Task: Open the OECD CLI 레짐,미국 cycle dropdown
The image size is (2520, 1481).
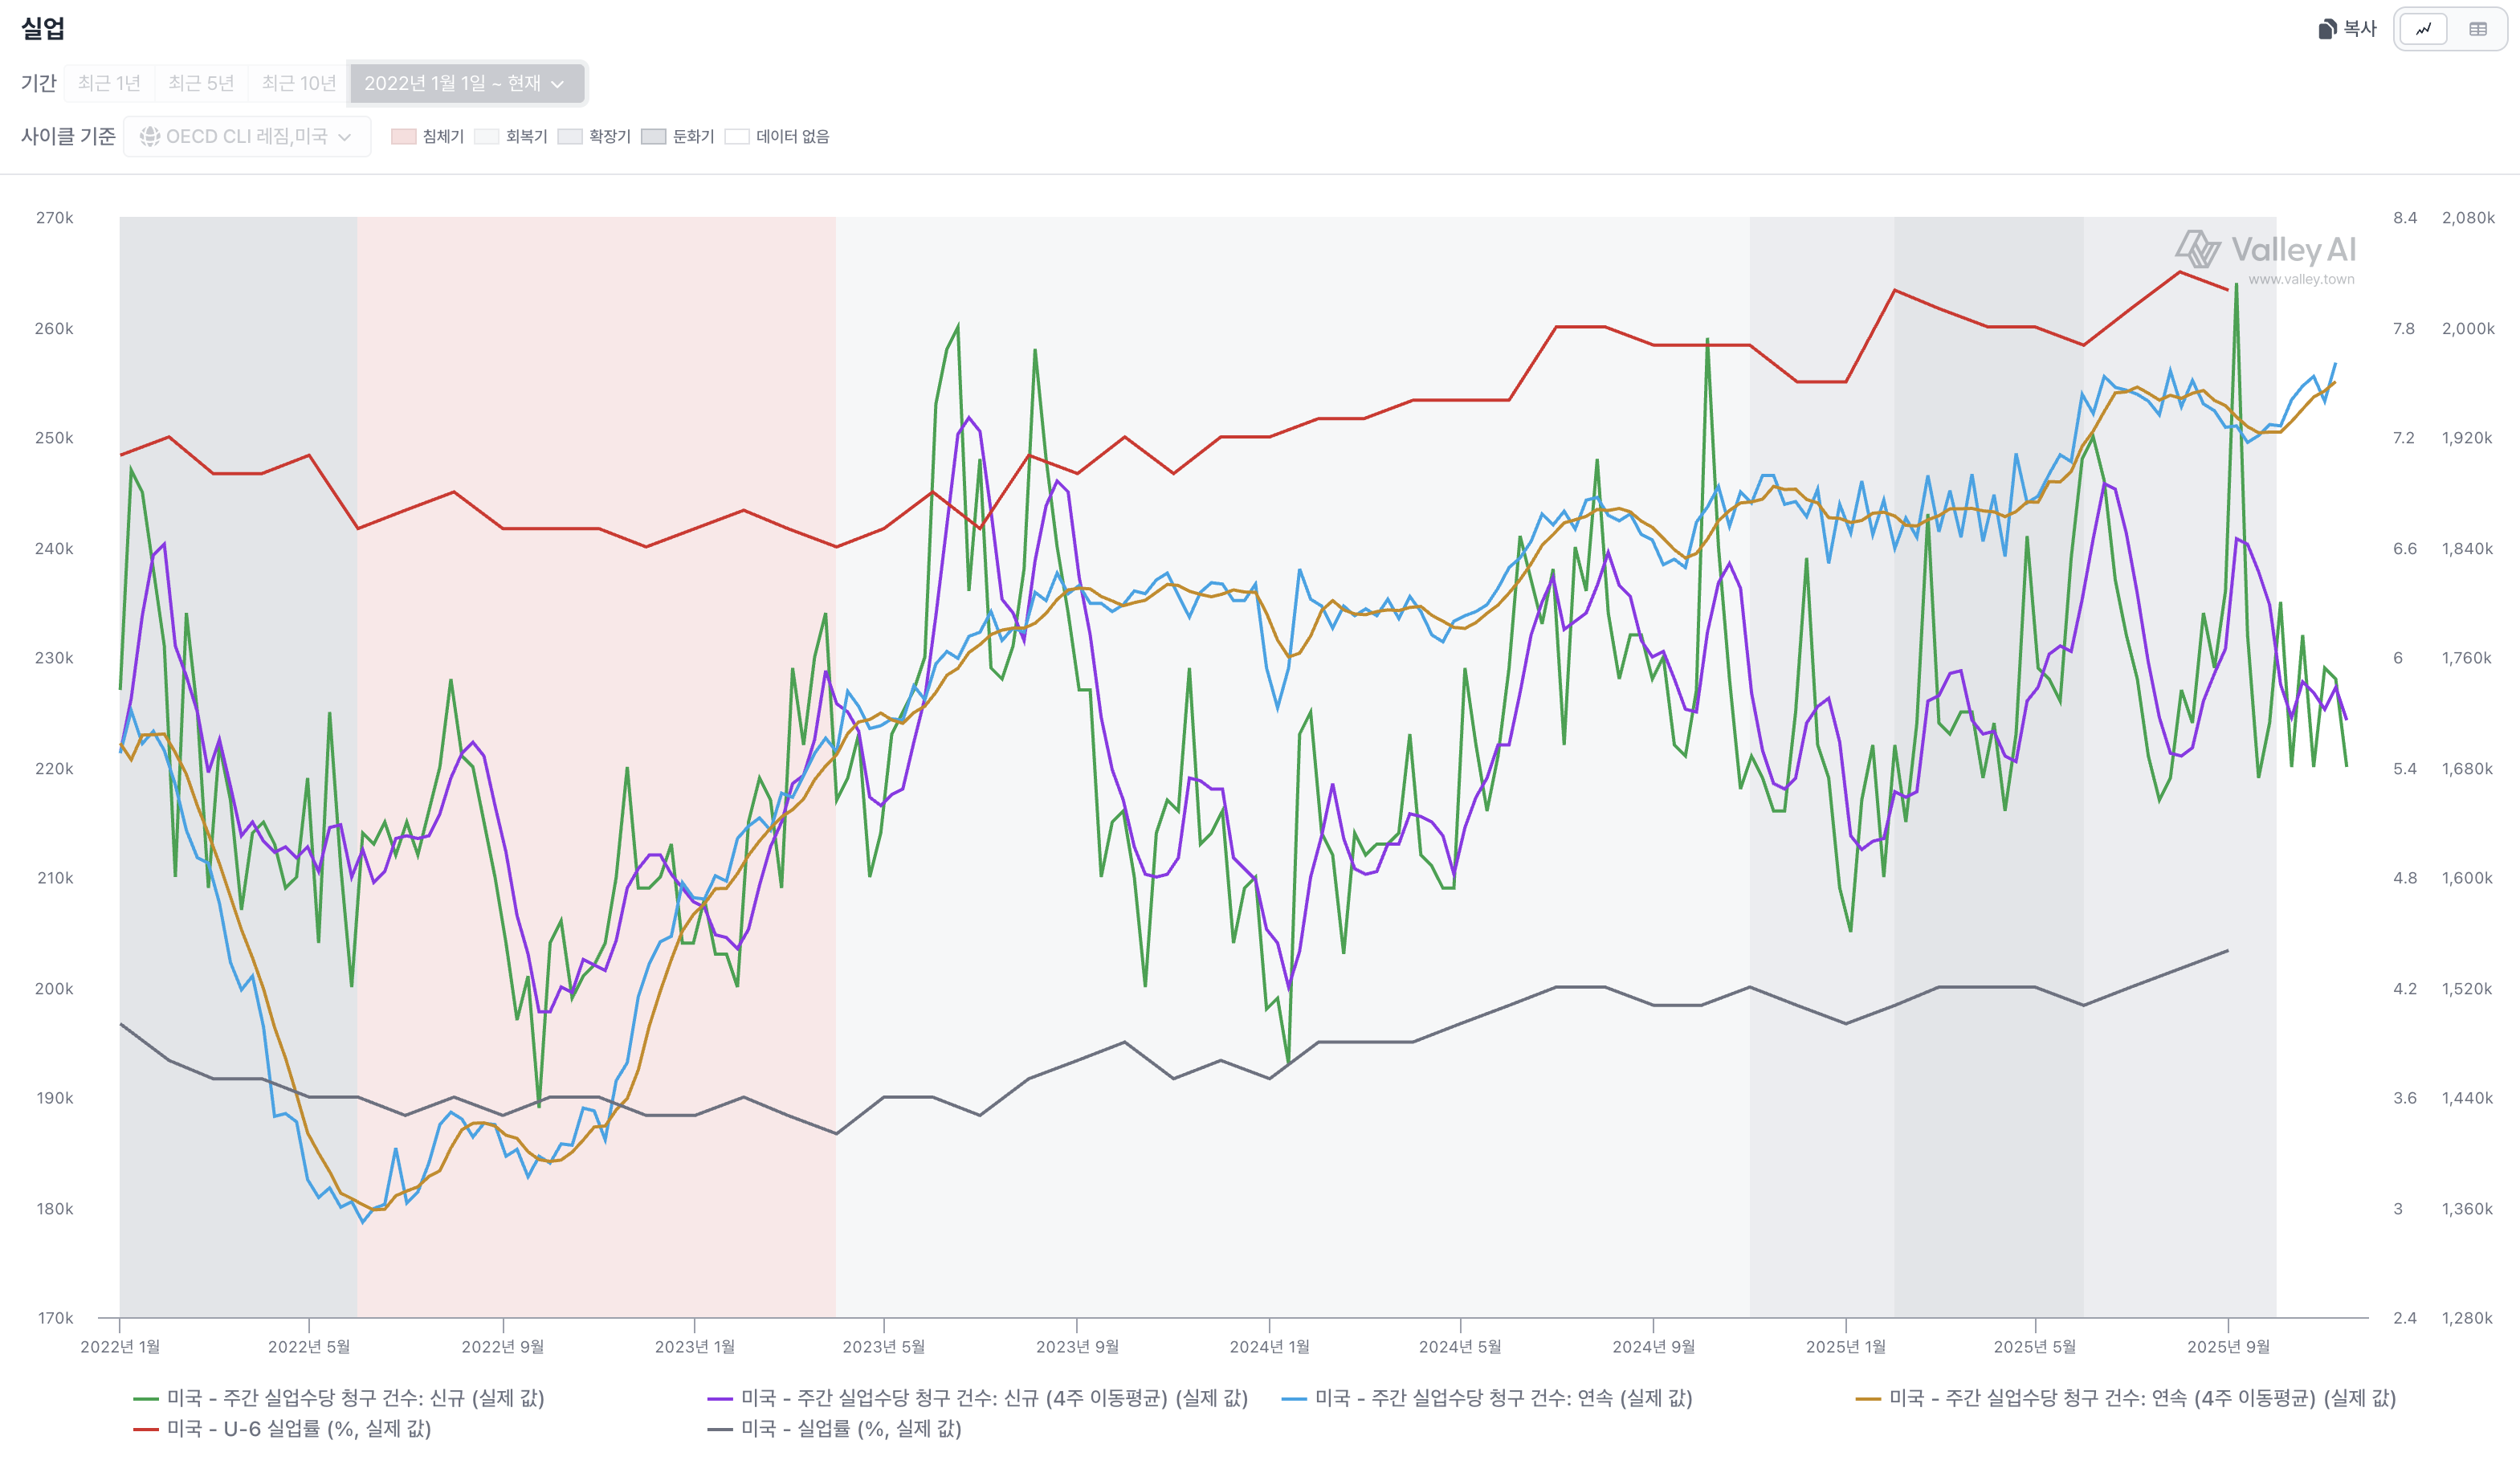Action: (247, 136)
